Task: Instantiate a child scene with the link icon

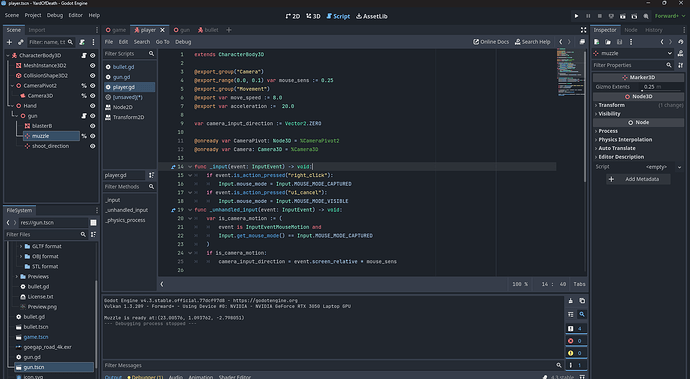Action: coord(20,42)
